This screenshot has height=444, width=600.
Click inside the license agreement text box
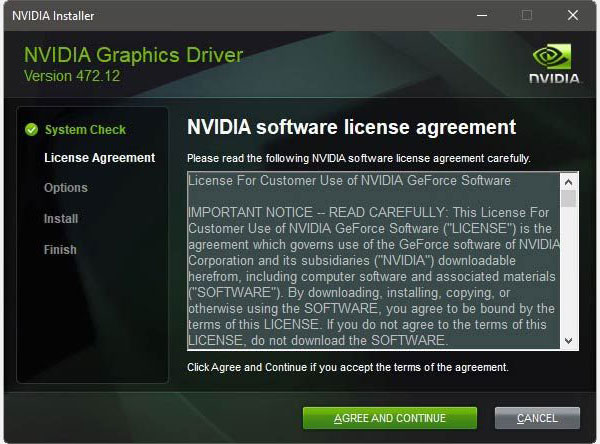point(374,261)
